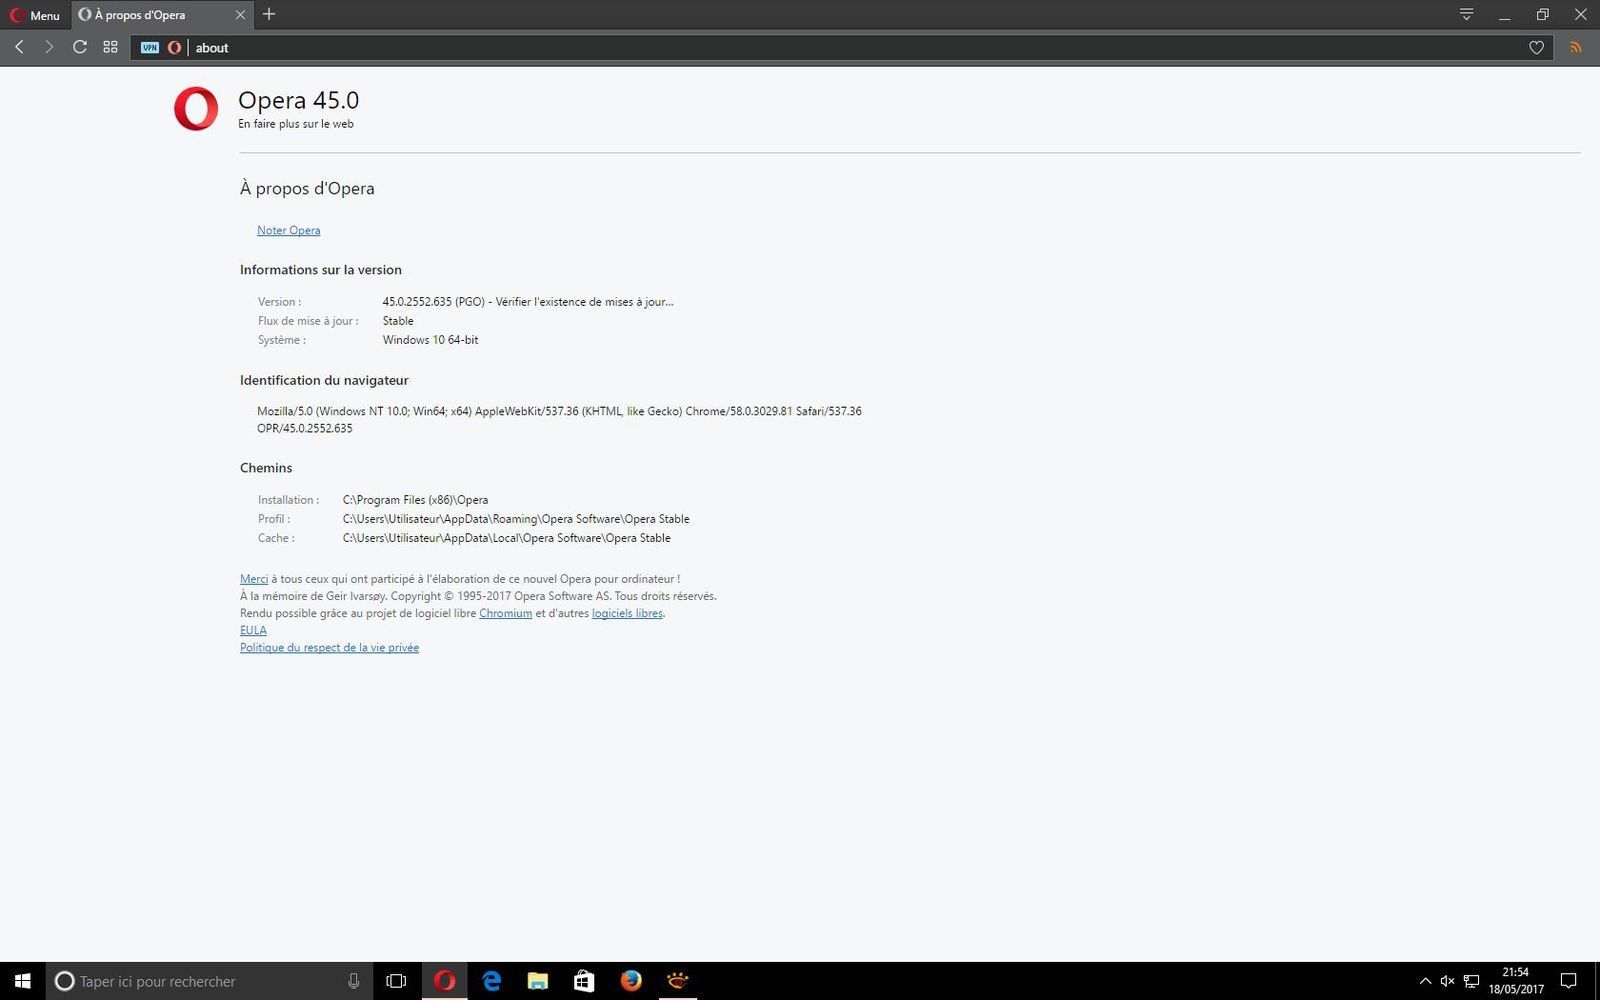Open clock showing 21:54 18/05/2017
The image size is (1600, 1000).
(1515, 981)
